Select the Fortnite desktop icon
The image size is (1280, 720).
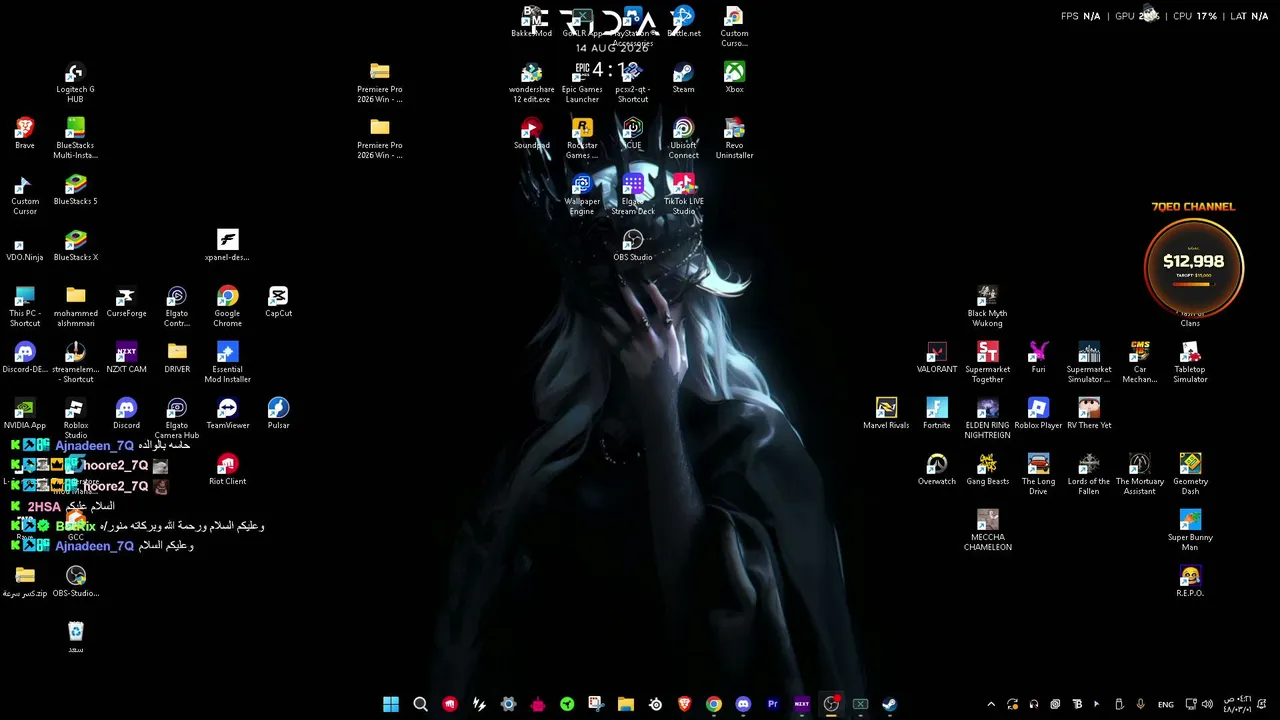[x=937, y=414]
